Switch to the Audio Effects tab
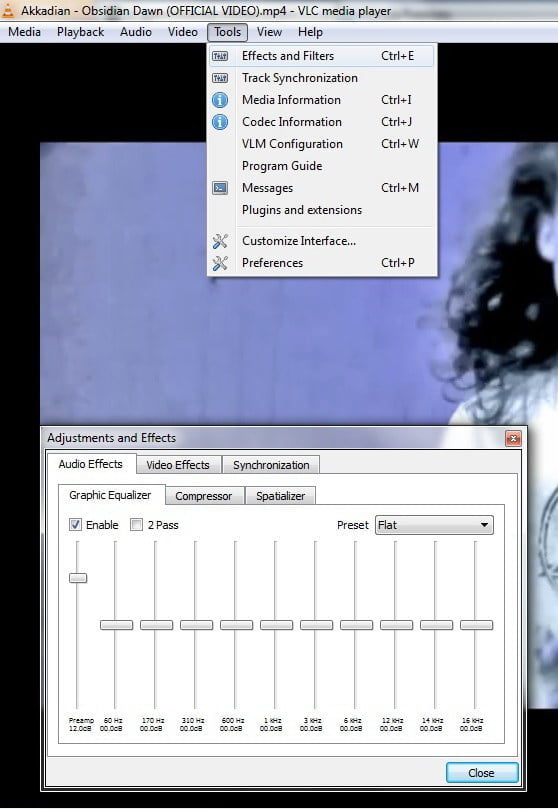558x809 pixels. click(x=91, y=464)
